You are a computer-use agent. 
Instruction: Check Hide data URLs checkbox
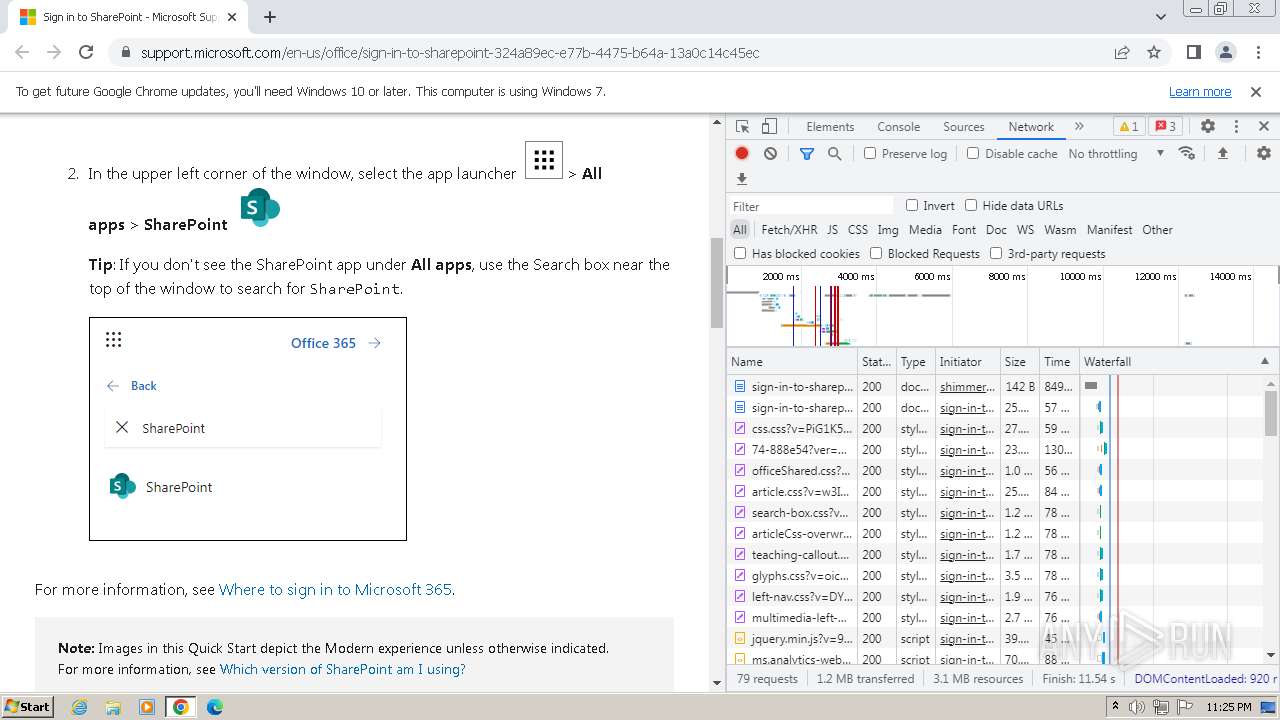(x=971, y=205)
